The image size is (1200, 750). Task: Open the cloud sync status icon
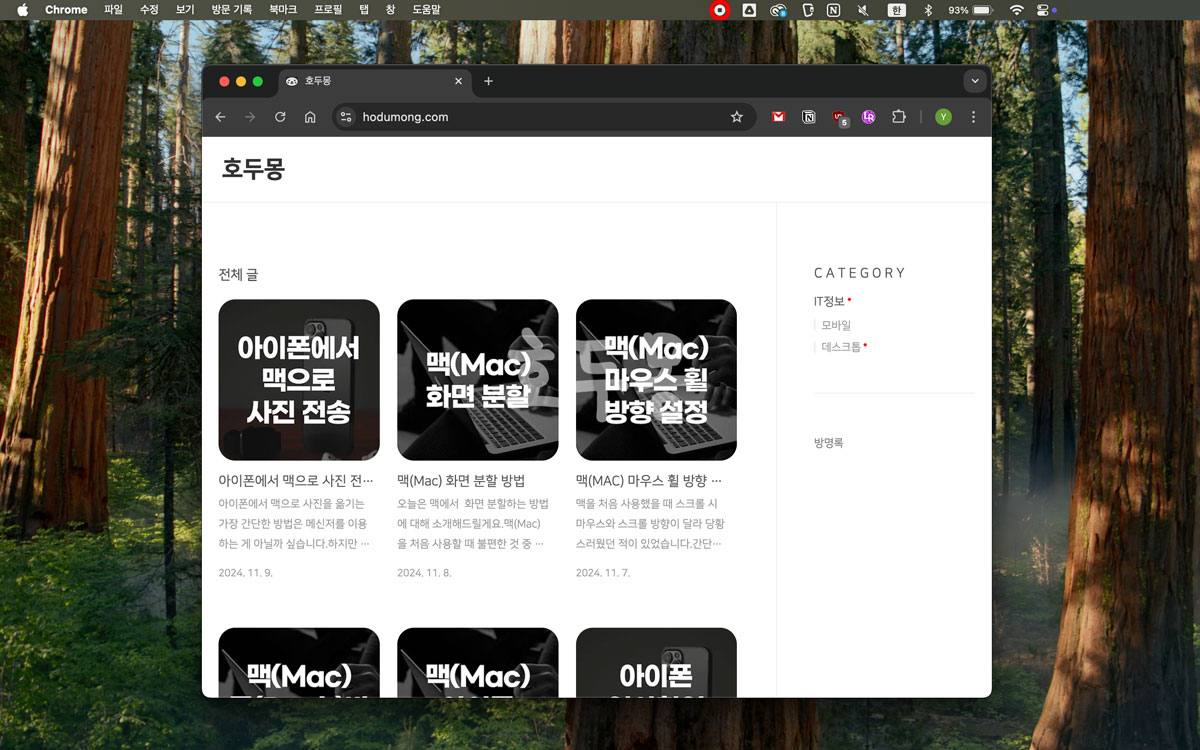coord(778,10)
